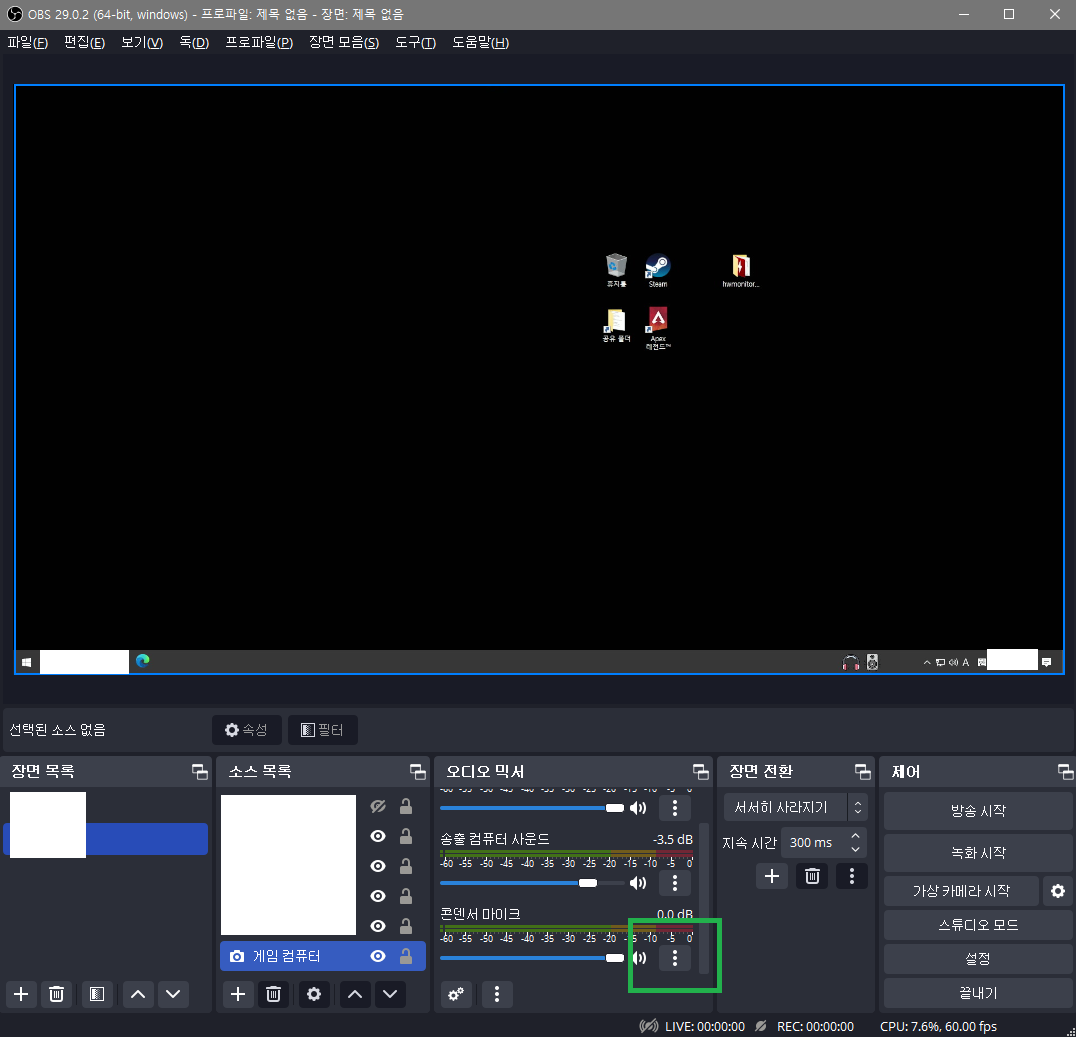1076x1037 pixels.
Task: Mute the 콘덴서 마이크 channel
Action: [x=638, y=957]
